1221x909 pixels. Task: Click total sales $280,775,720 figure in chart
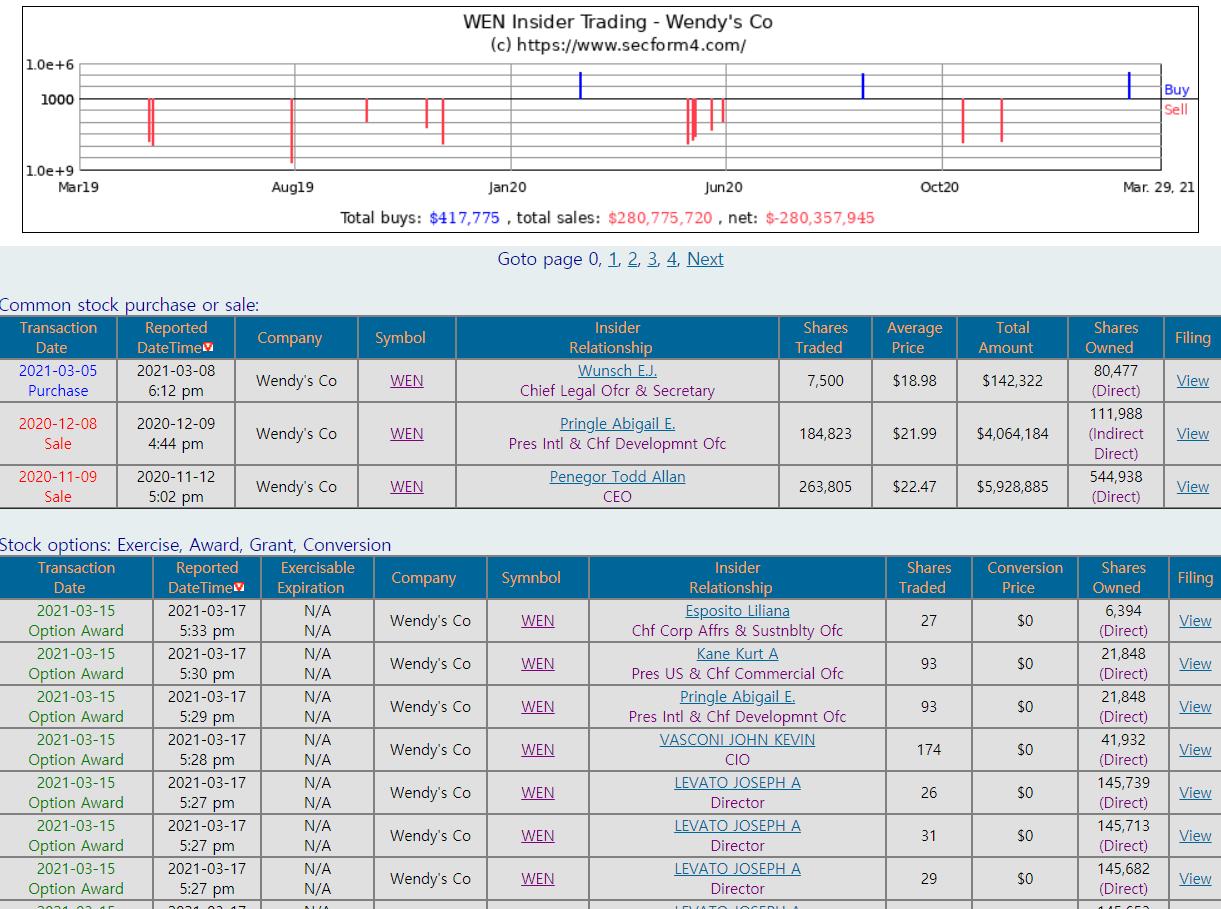pyautogui.click(x=660, y=218)
